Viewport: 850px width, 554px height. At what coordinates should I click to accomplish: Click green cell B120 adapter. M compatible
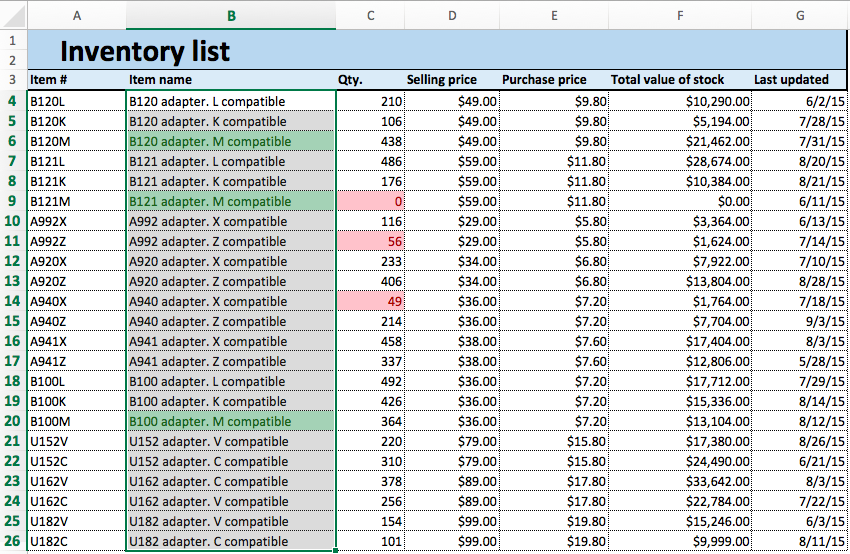pos(231,141)
